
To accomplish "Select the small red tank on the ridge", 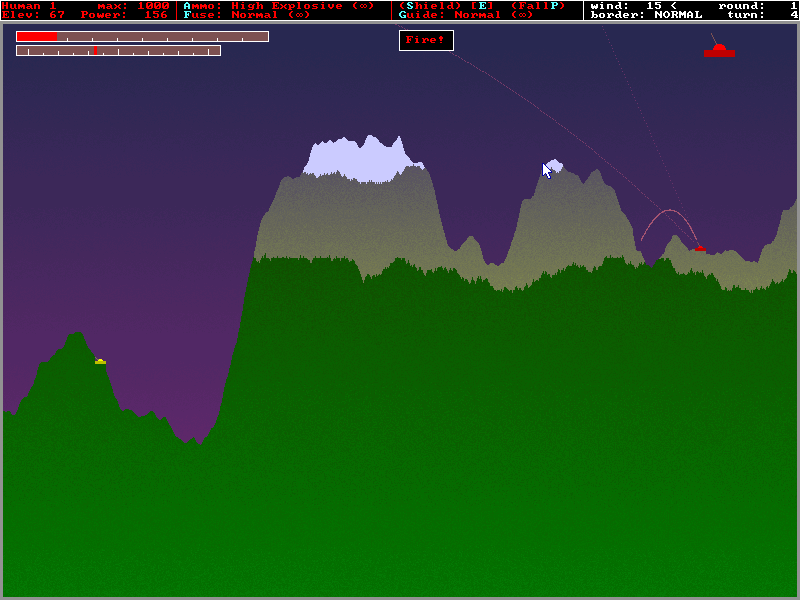I will click(x=700, y=248).
